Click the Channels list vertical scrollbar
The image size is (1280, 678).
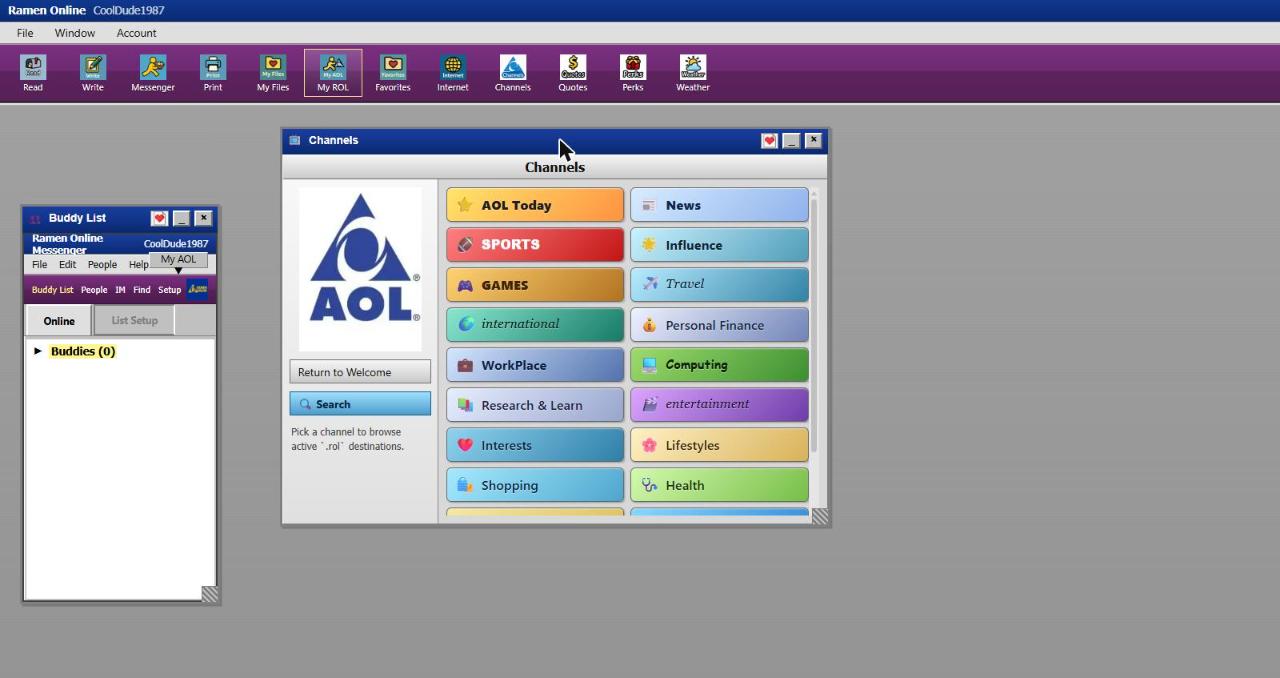pos(814,325)
